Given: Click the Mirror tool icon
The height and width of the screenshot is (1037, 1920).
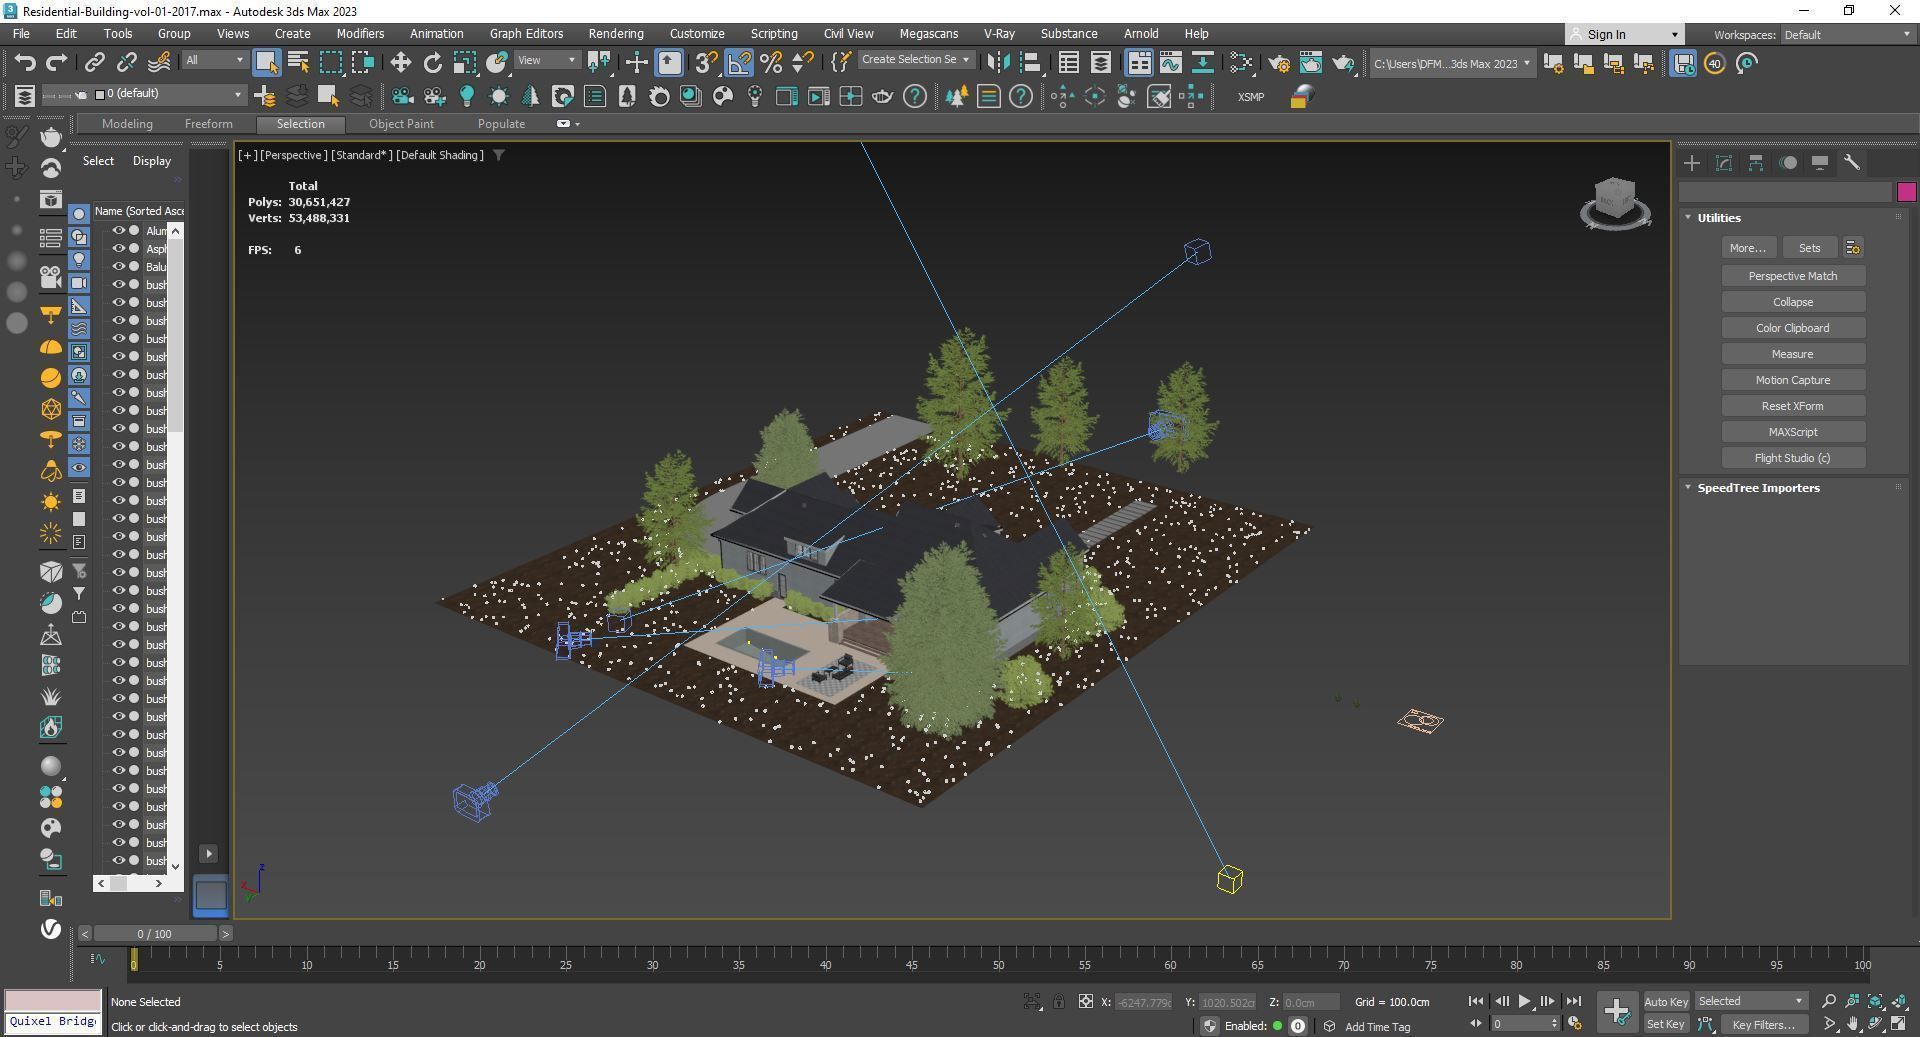Looking at the screenshot, I should point(997,63).
